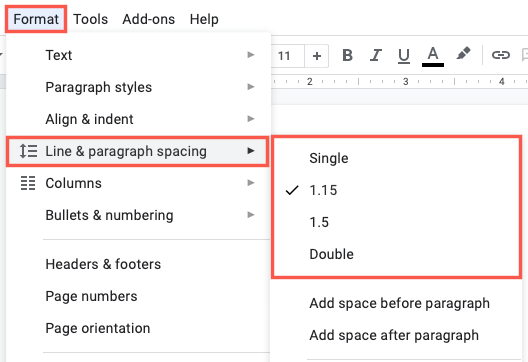528x362 pixels.
Task: Open the Tools menu
Action: point(91,19)
